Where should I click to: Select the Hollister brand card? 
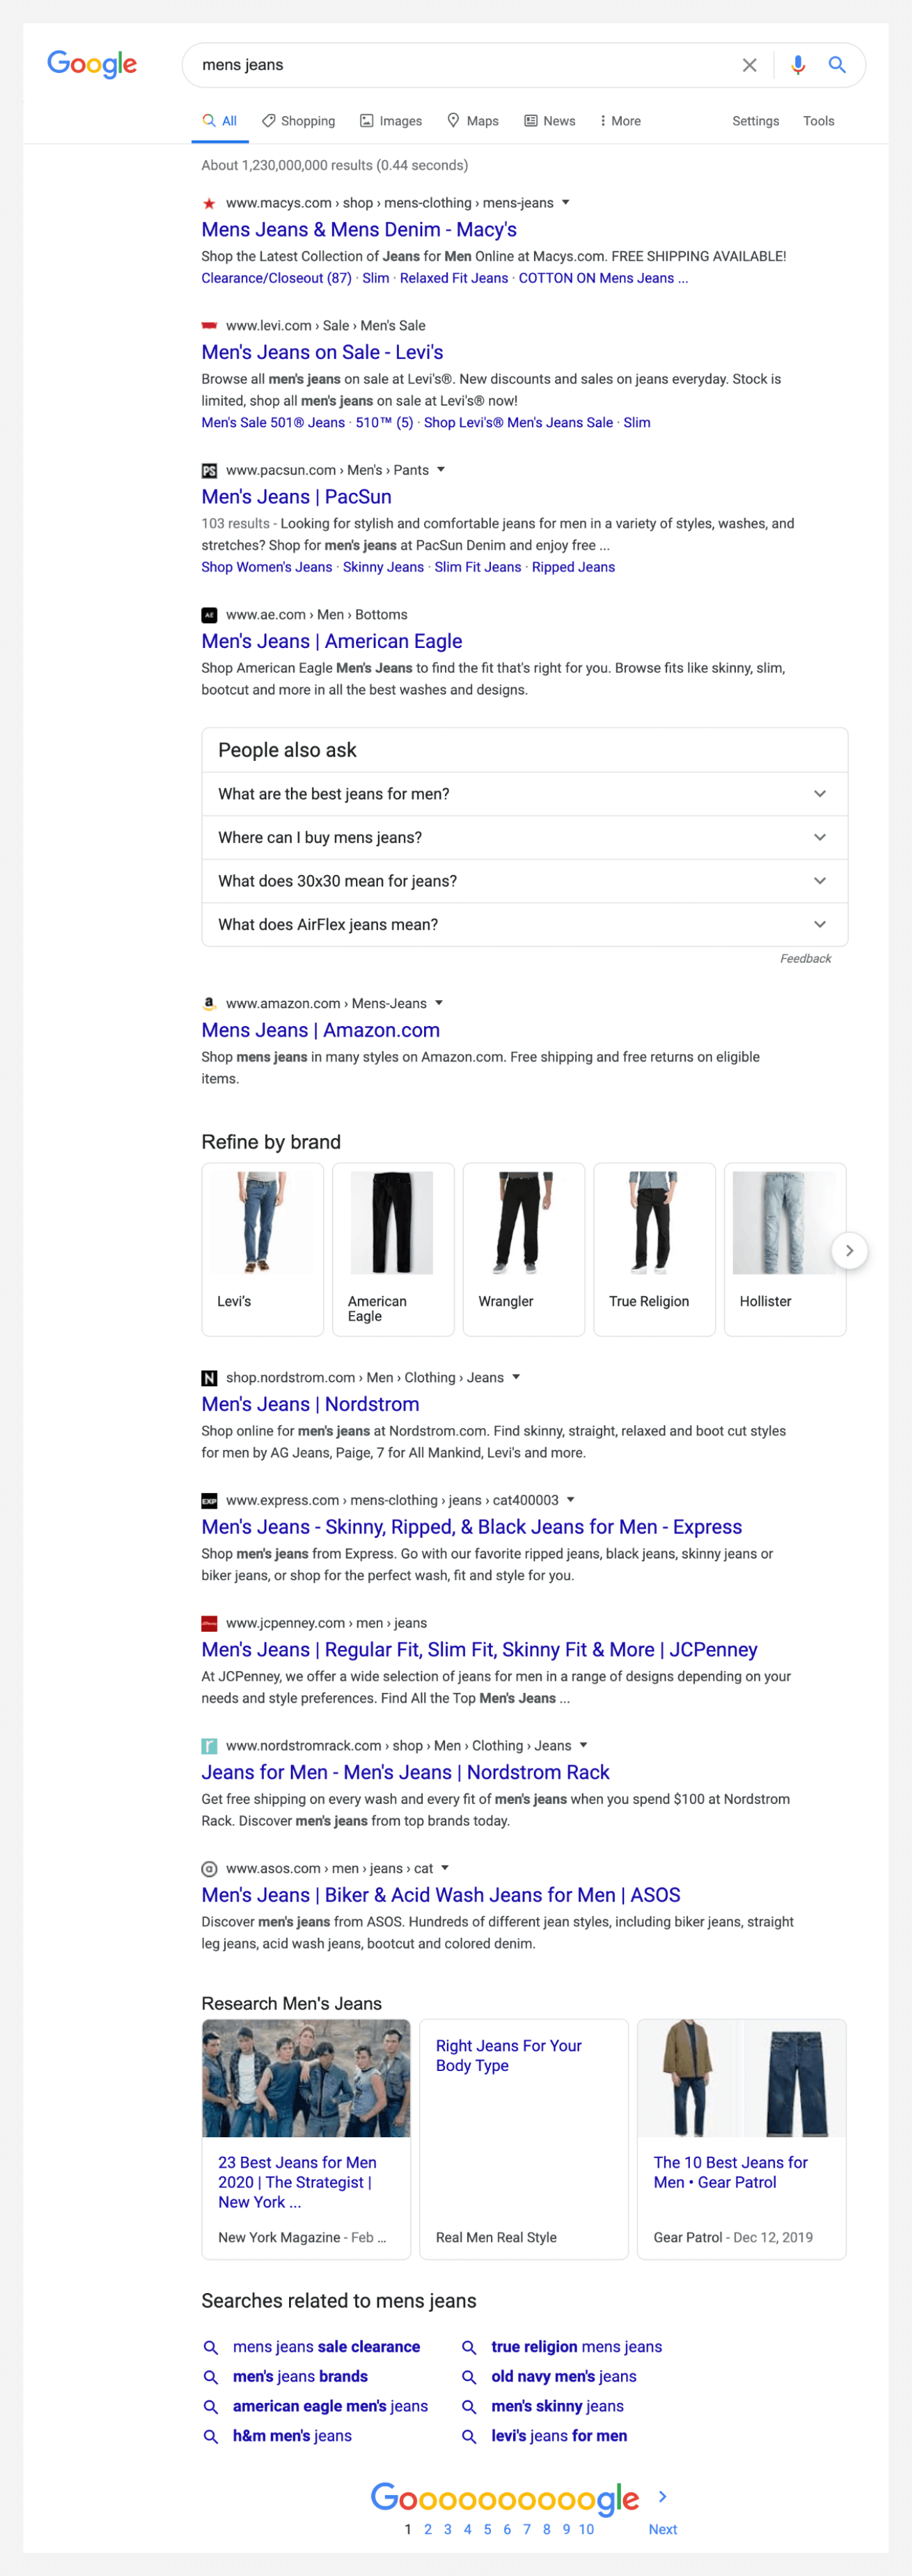pyautogui.click(x=785, y=1249)
